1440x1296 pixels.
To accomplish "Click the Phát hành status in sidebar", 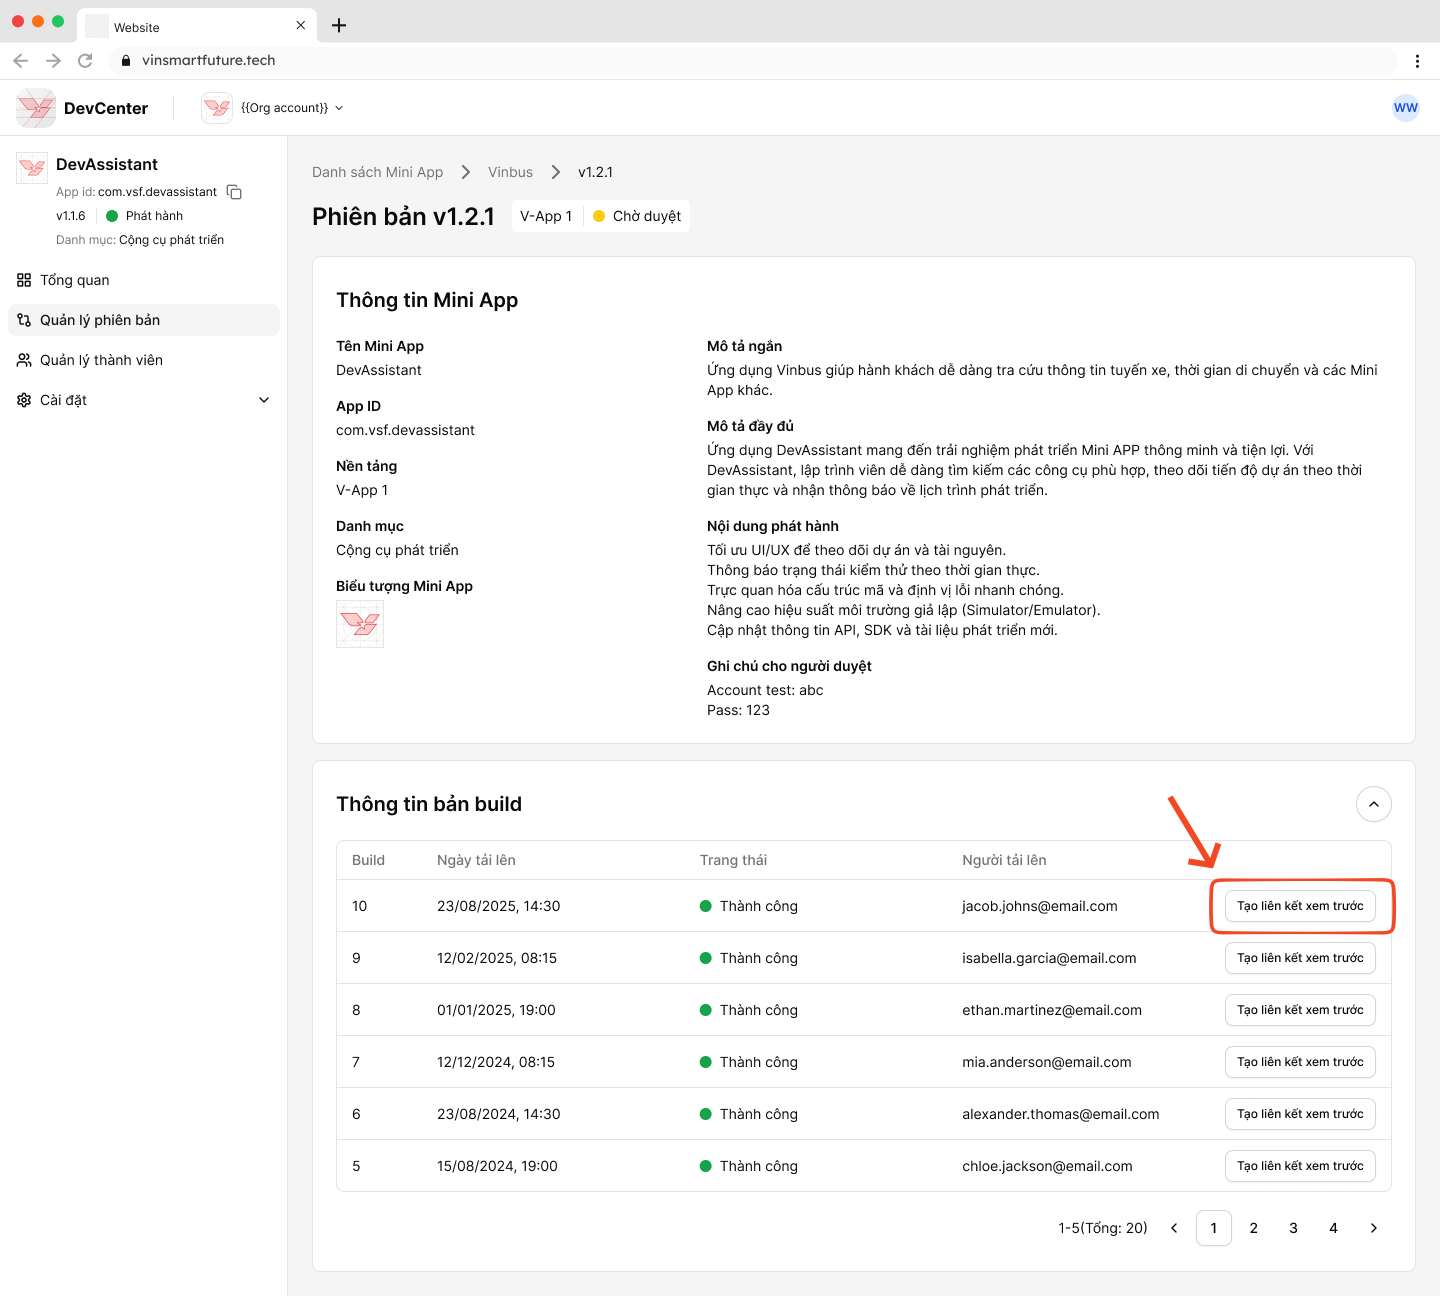I will (x=145, y=216).
